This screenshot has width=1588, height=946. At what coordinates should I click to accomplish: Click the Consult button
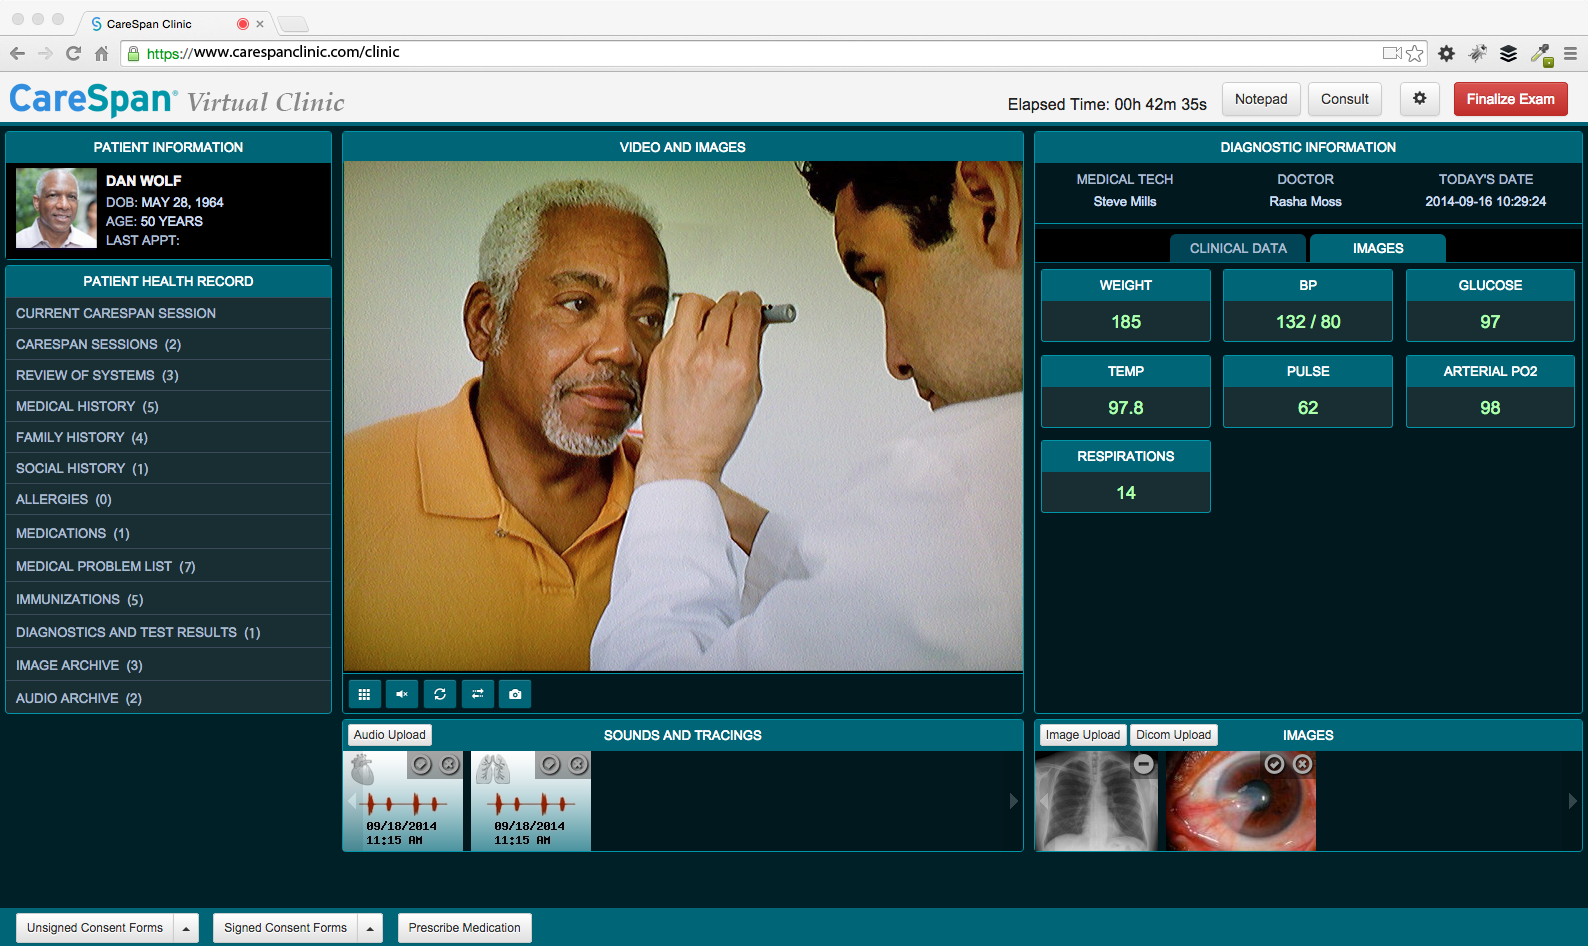pos(1345,99)
